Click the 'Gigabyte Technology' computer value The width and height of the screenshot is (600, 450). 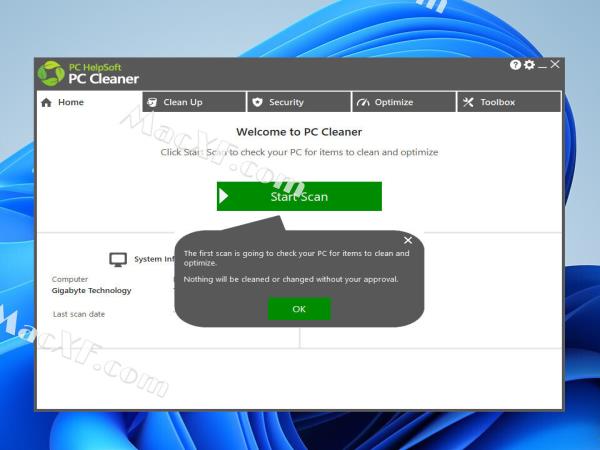(x=91, y=290)
